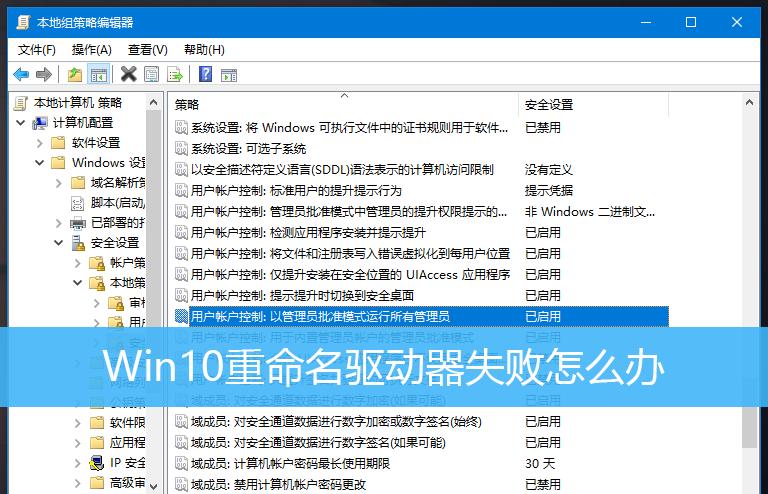Collapse the 安全设置 tree node
Viewport: 768px width, 494px height.
[x=59, y=243]
